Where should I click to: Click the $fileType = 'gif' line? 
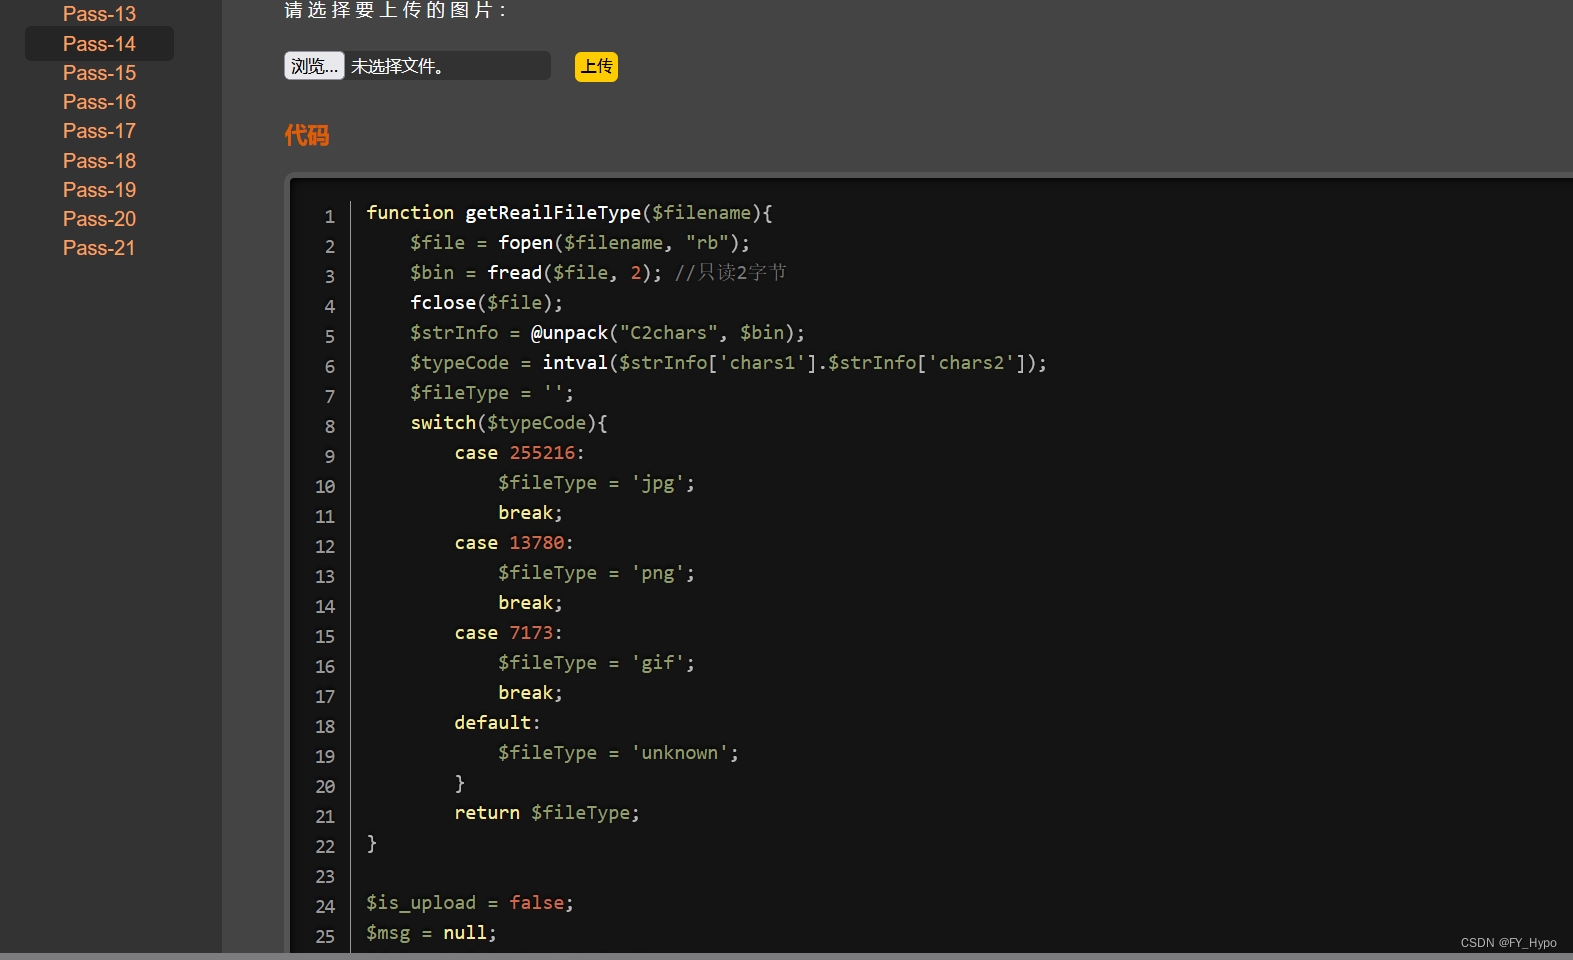[x=596, y=663]
